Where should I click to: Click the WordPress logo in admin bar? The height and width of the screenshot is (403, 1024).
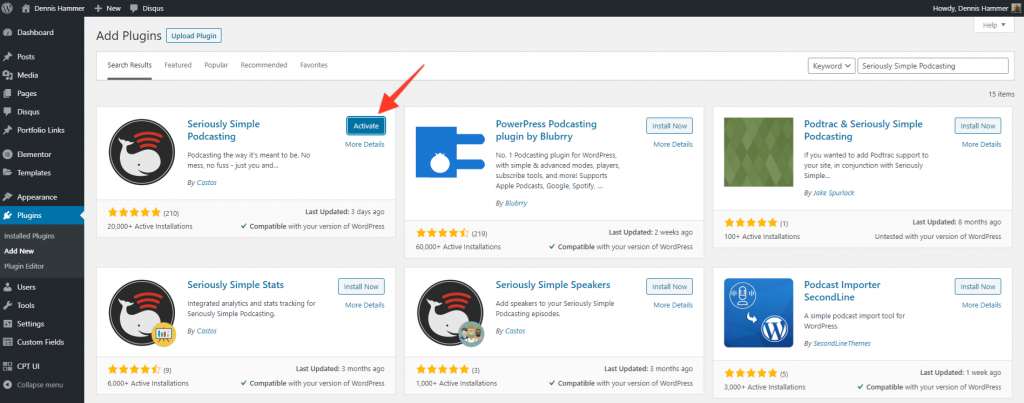click(8, 7)
